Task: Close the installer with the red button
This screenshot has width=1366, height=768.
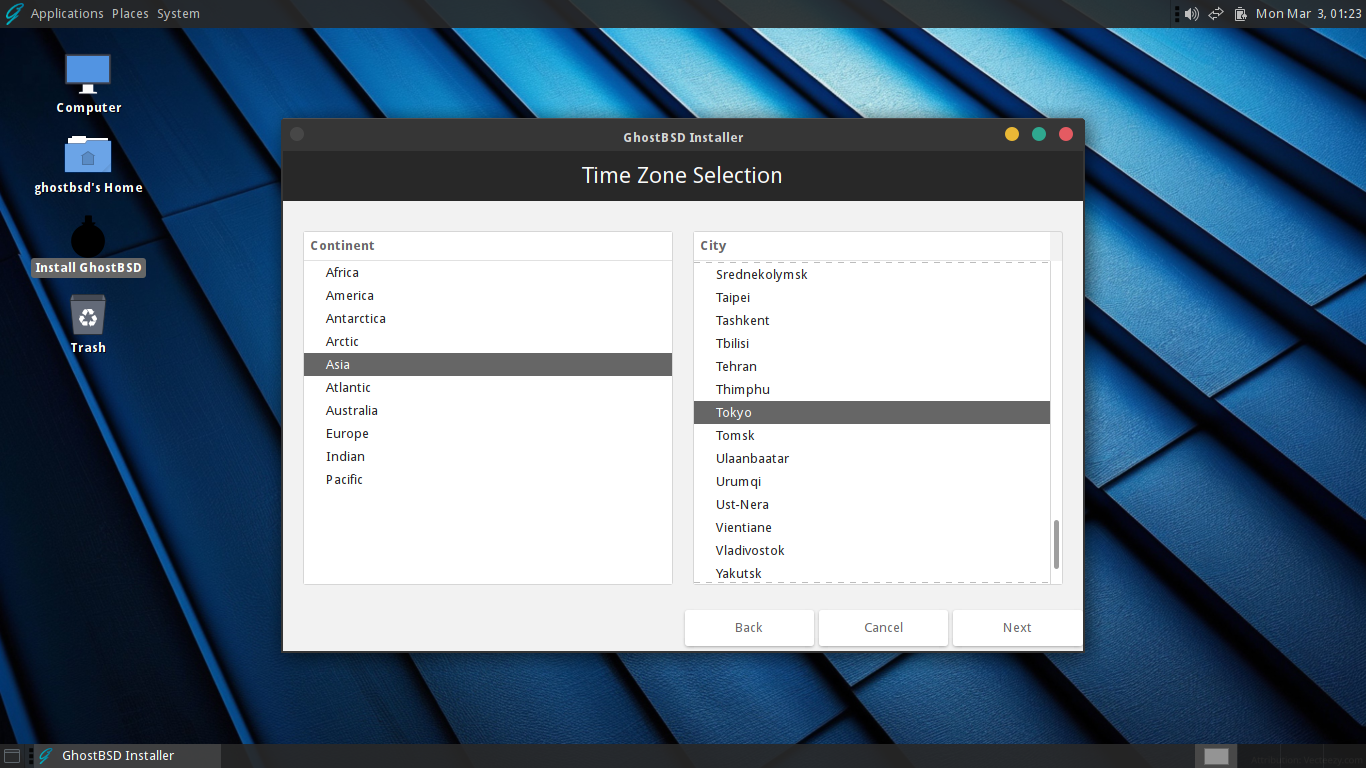Action: pos(1066,134)
